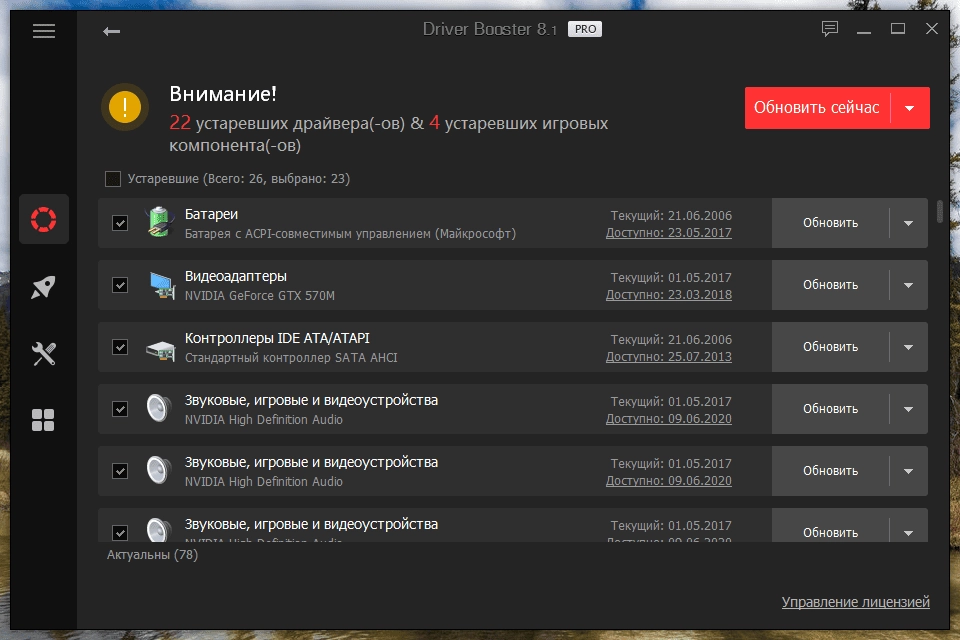Screen dimensions: 960x640
Task: Click the PRO badge in title
Action: (x=585, y=29)
